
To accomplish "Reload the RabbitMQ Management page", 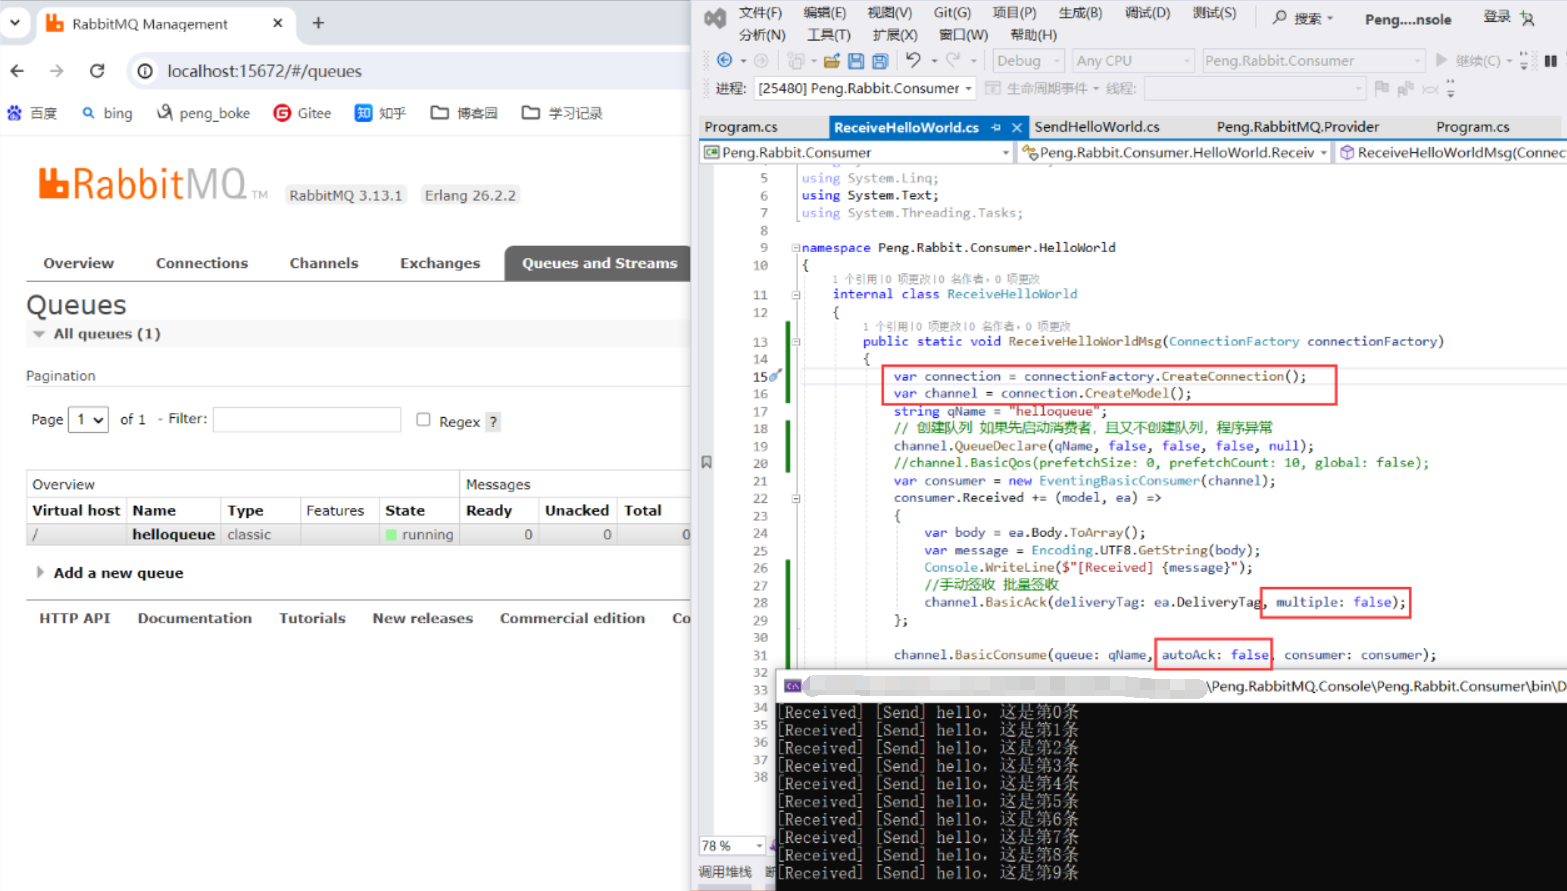I will 97,71.
